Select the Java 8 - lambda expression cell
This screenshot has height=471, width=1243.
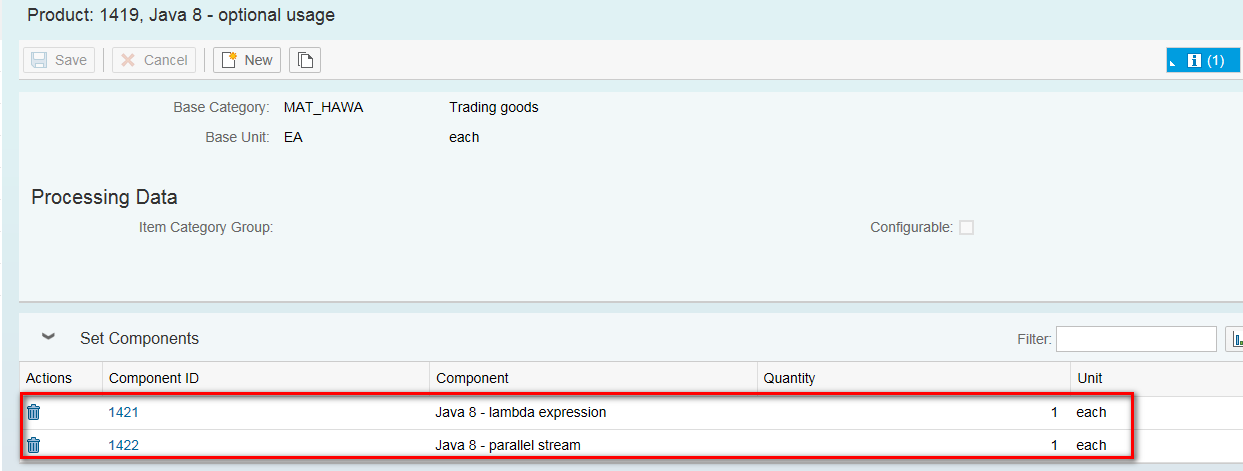tap(521, 412)
